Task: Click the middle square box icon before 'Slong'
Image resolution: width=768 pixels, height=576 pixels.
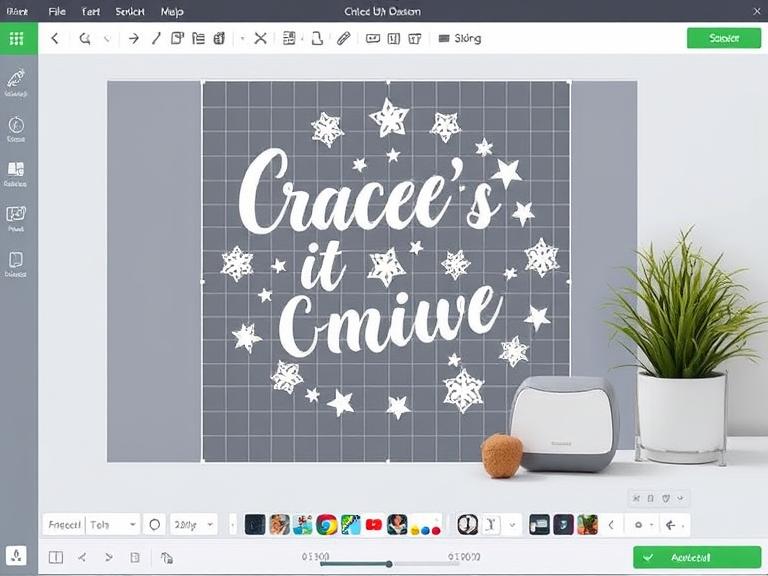Action: click(394, 38)
